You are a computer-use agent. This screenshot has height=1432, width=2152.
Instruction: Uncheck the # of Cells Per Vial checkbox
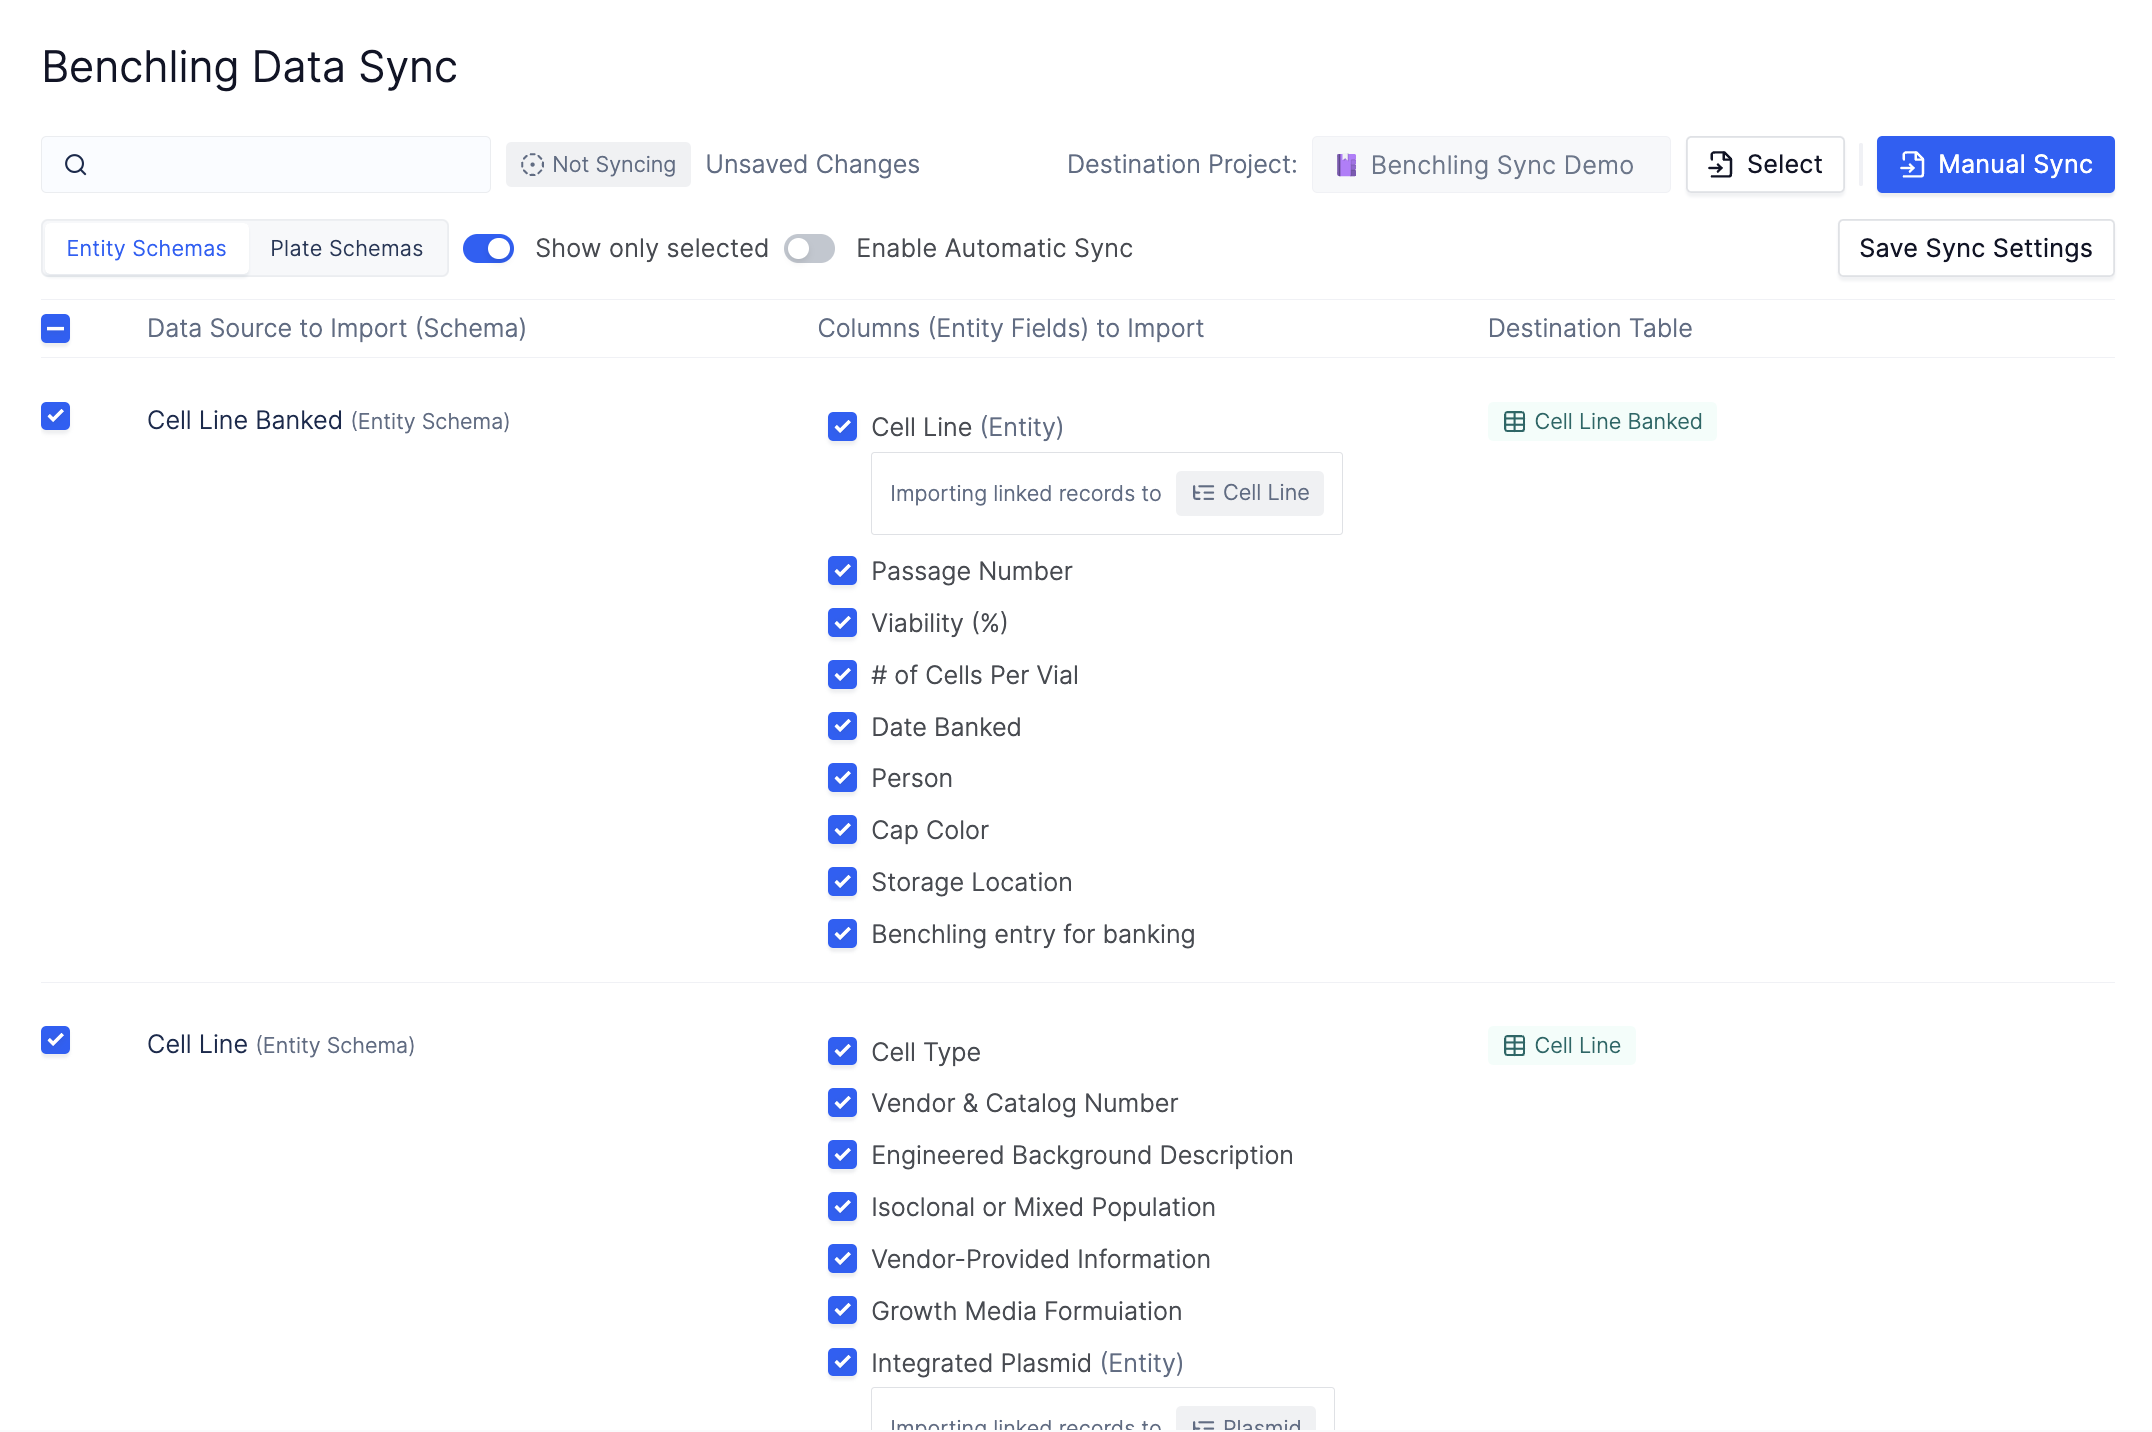point(842,675)
